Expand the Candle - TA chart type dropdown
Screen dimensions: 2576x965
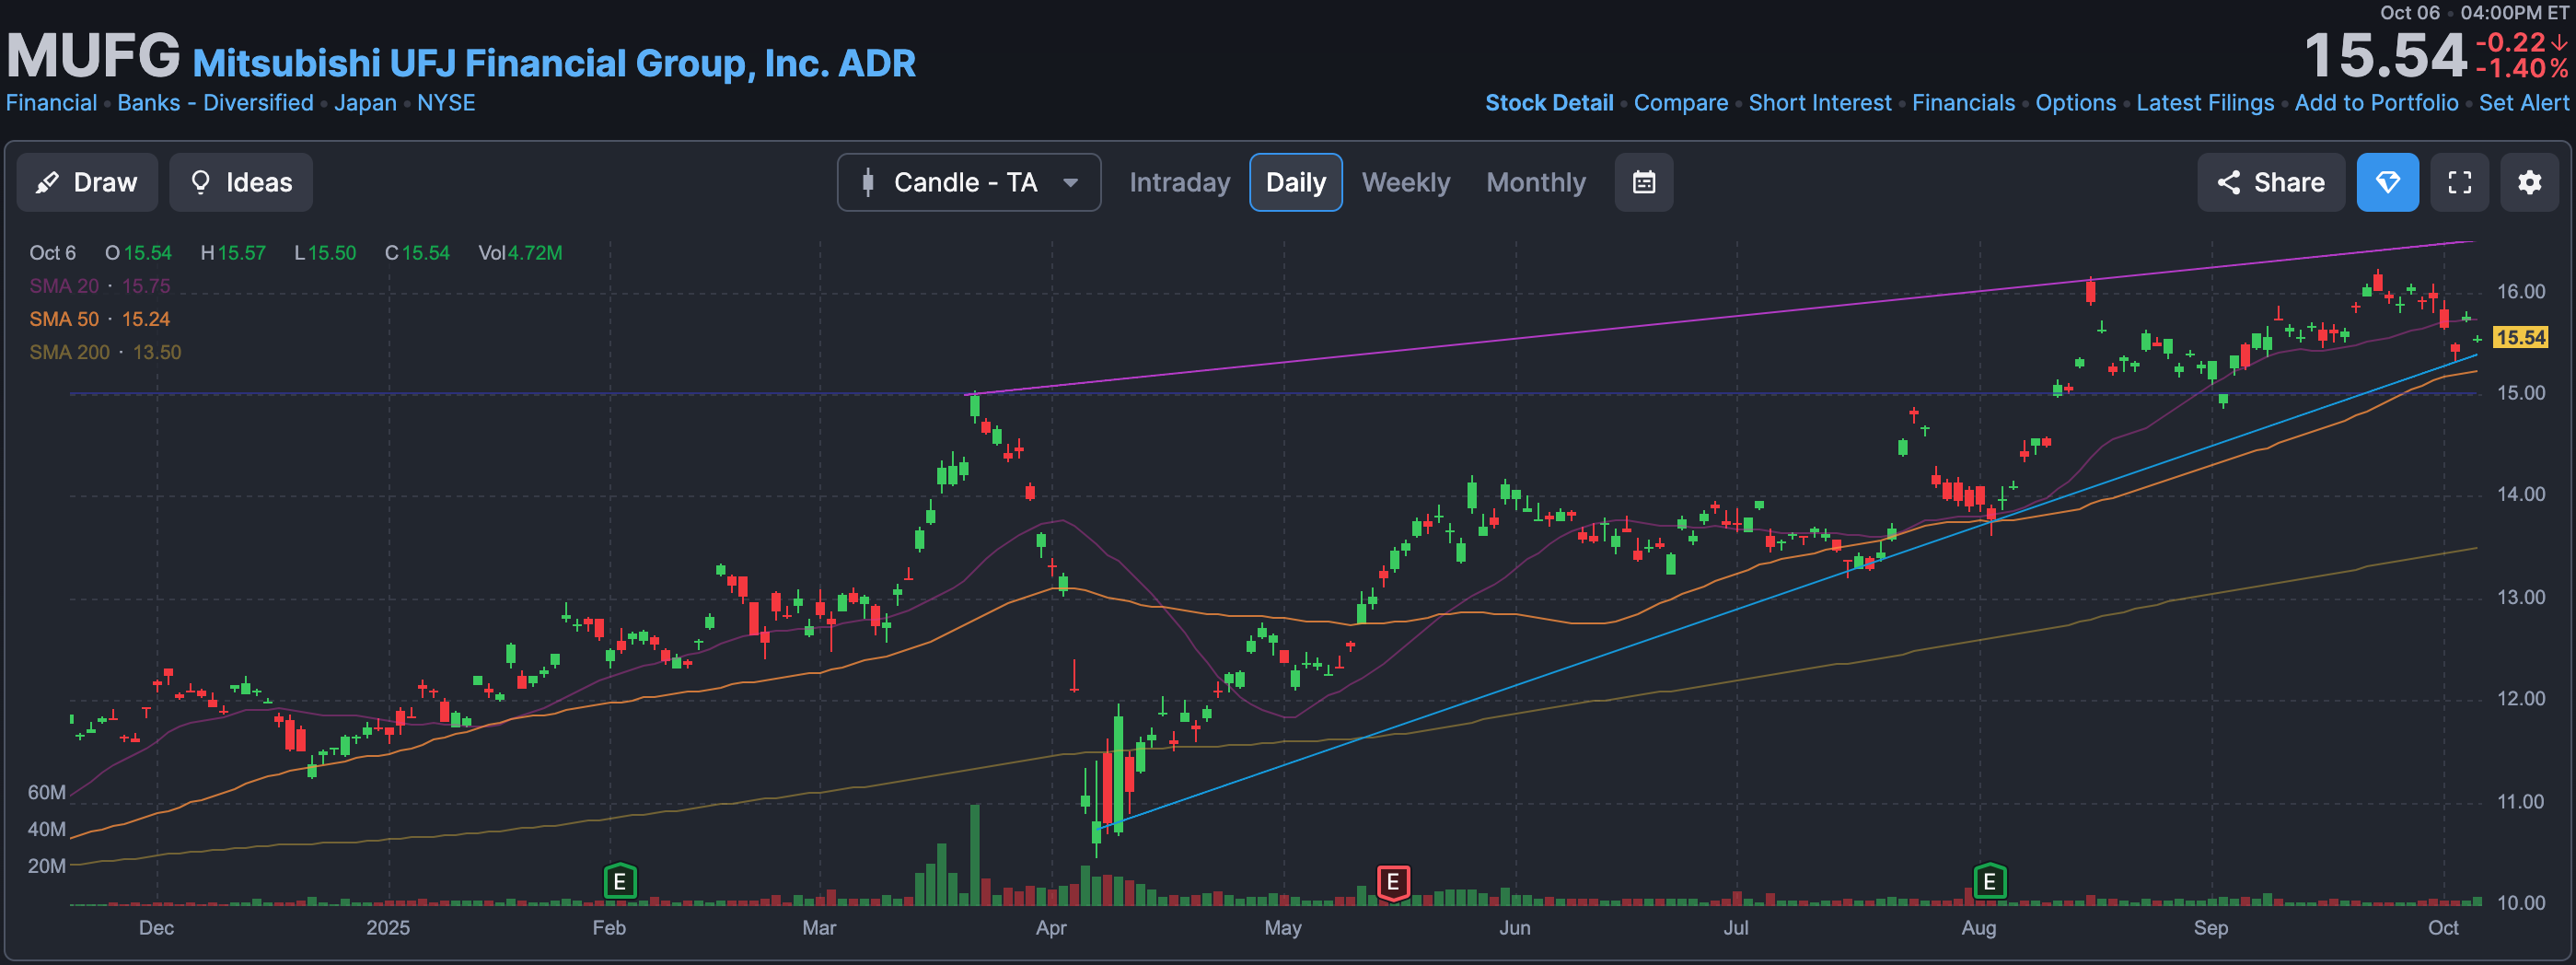[969, 182]
